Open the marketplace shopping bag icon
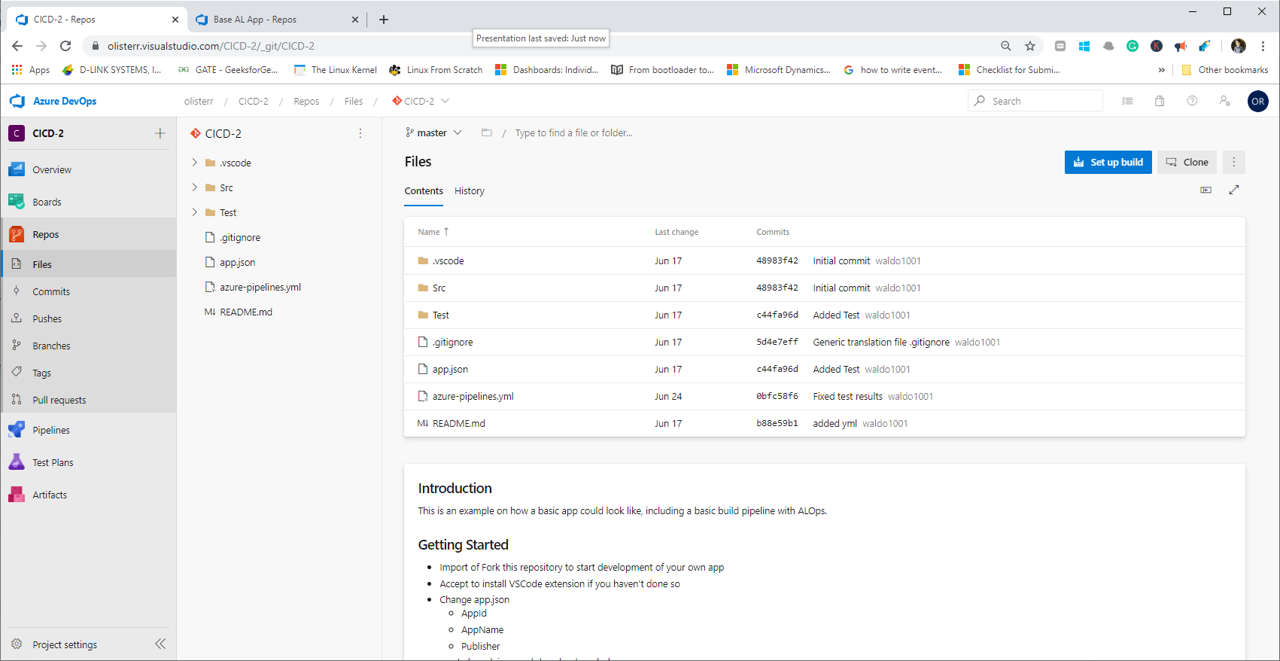The height and width of the screenshot is (661, 1280). pyautogui.click(x=1159, y=101)
